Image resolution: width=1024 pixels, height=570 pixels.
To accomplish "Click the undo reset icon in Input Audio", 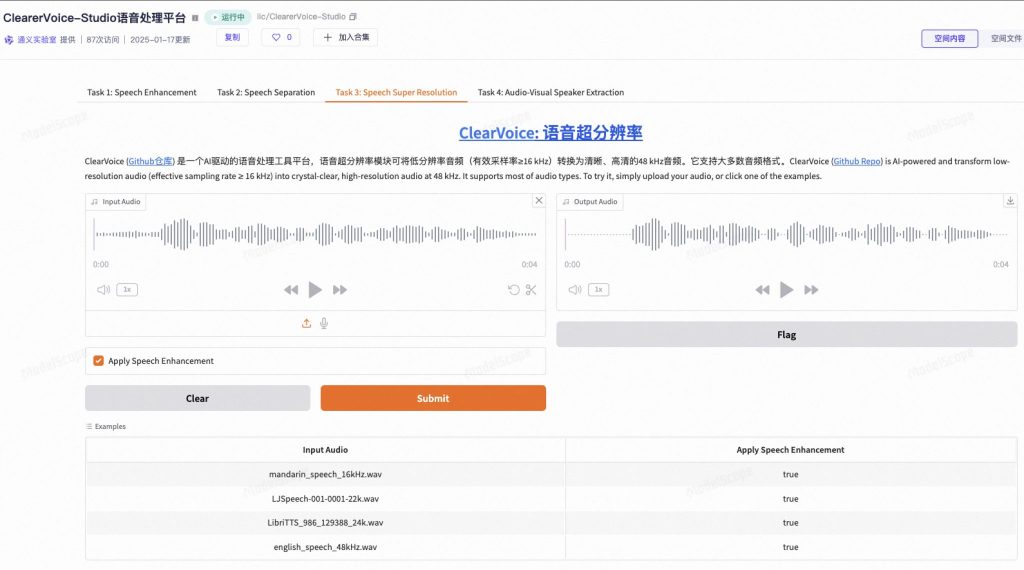I will point(514,290).
